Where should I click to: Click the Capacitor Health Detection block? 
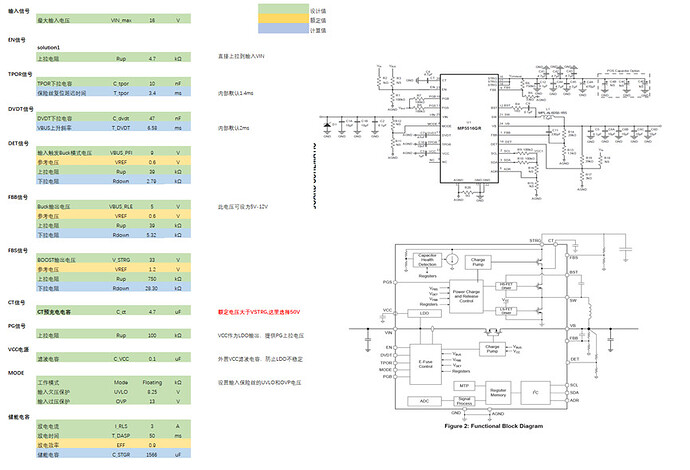427,259
